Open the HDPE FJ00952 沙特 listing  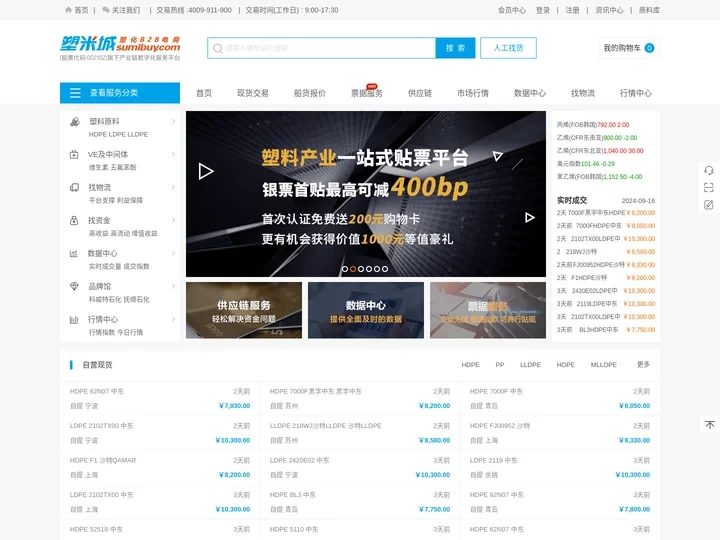tap(560, 433)
